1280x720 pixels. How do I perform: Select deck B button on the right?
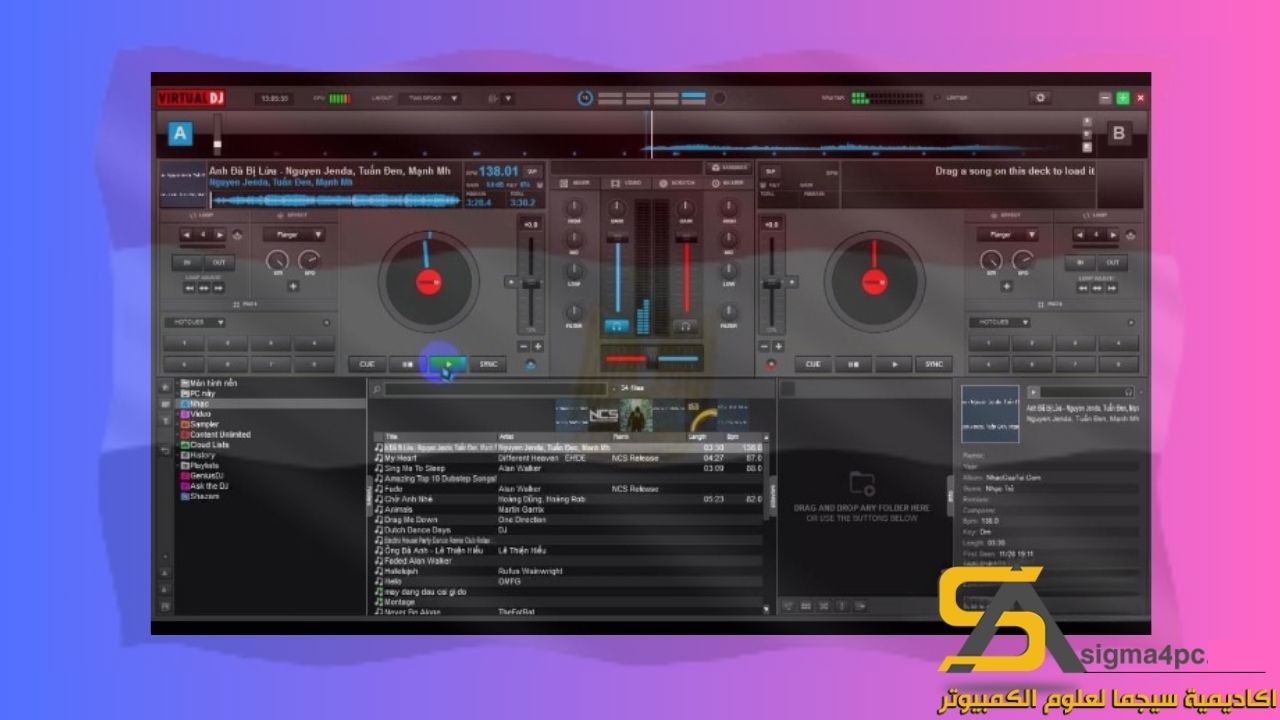1119,133
